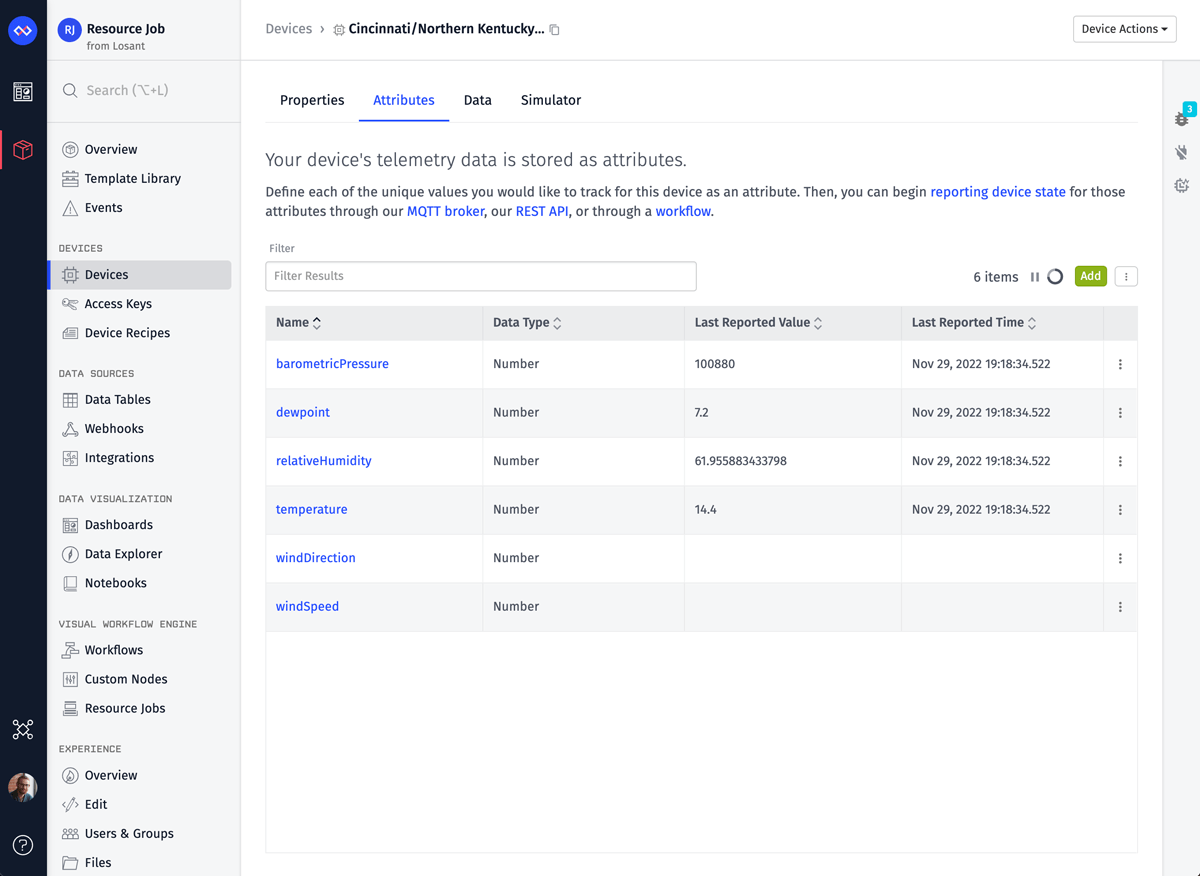Sort by Last Reported Time column
The width and height of the screenshot is (1200, 876).
[974, 323]
